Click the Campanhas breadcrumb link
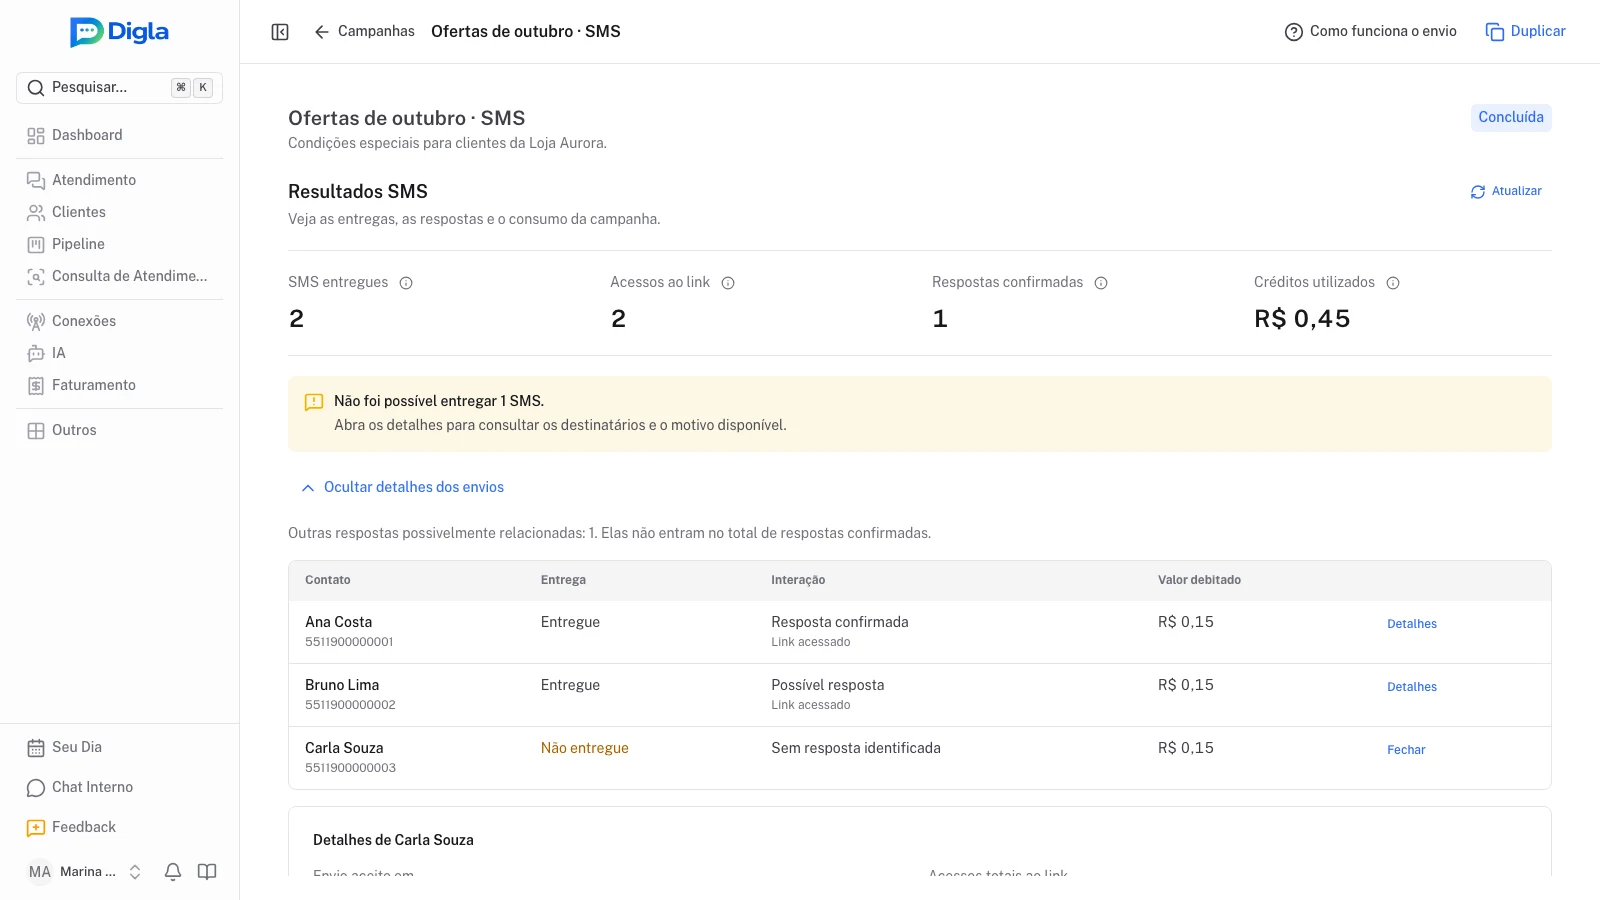Image resolution: width=1600 pixels, height=900 pixels. pyautogui.click(x=376, y=32)
